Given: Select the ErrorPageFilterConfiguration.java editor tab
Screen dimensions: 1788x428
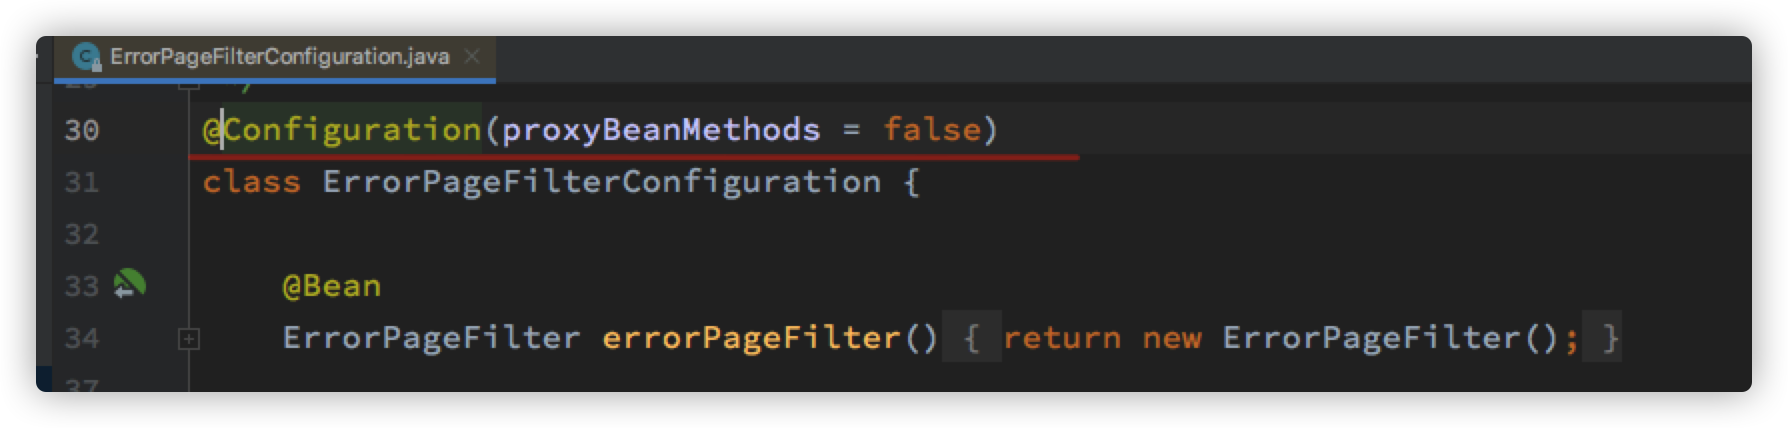Looking at the screenshot, I should pos(279,57).
